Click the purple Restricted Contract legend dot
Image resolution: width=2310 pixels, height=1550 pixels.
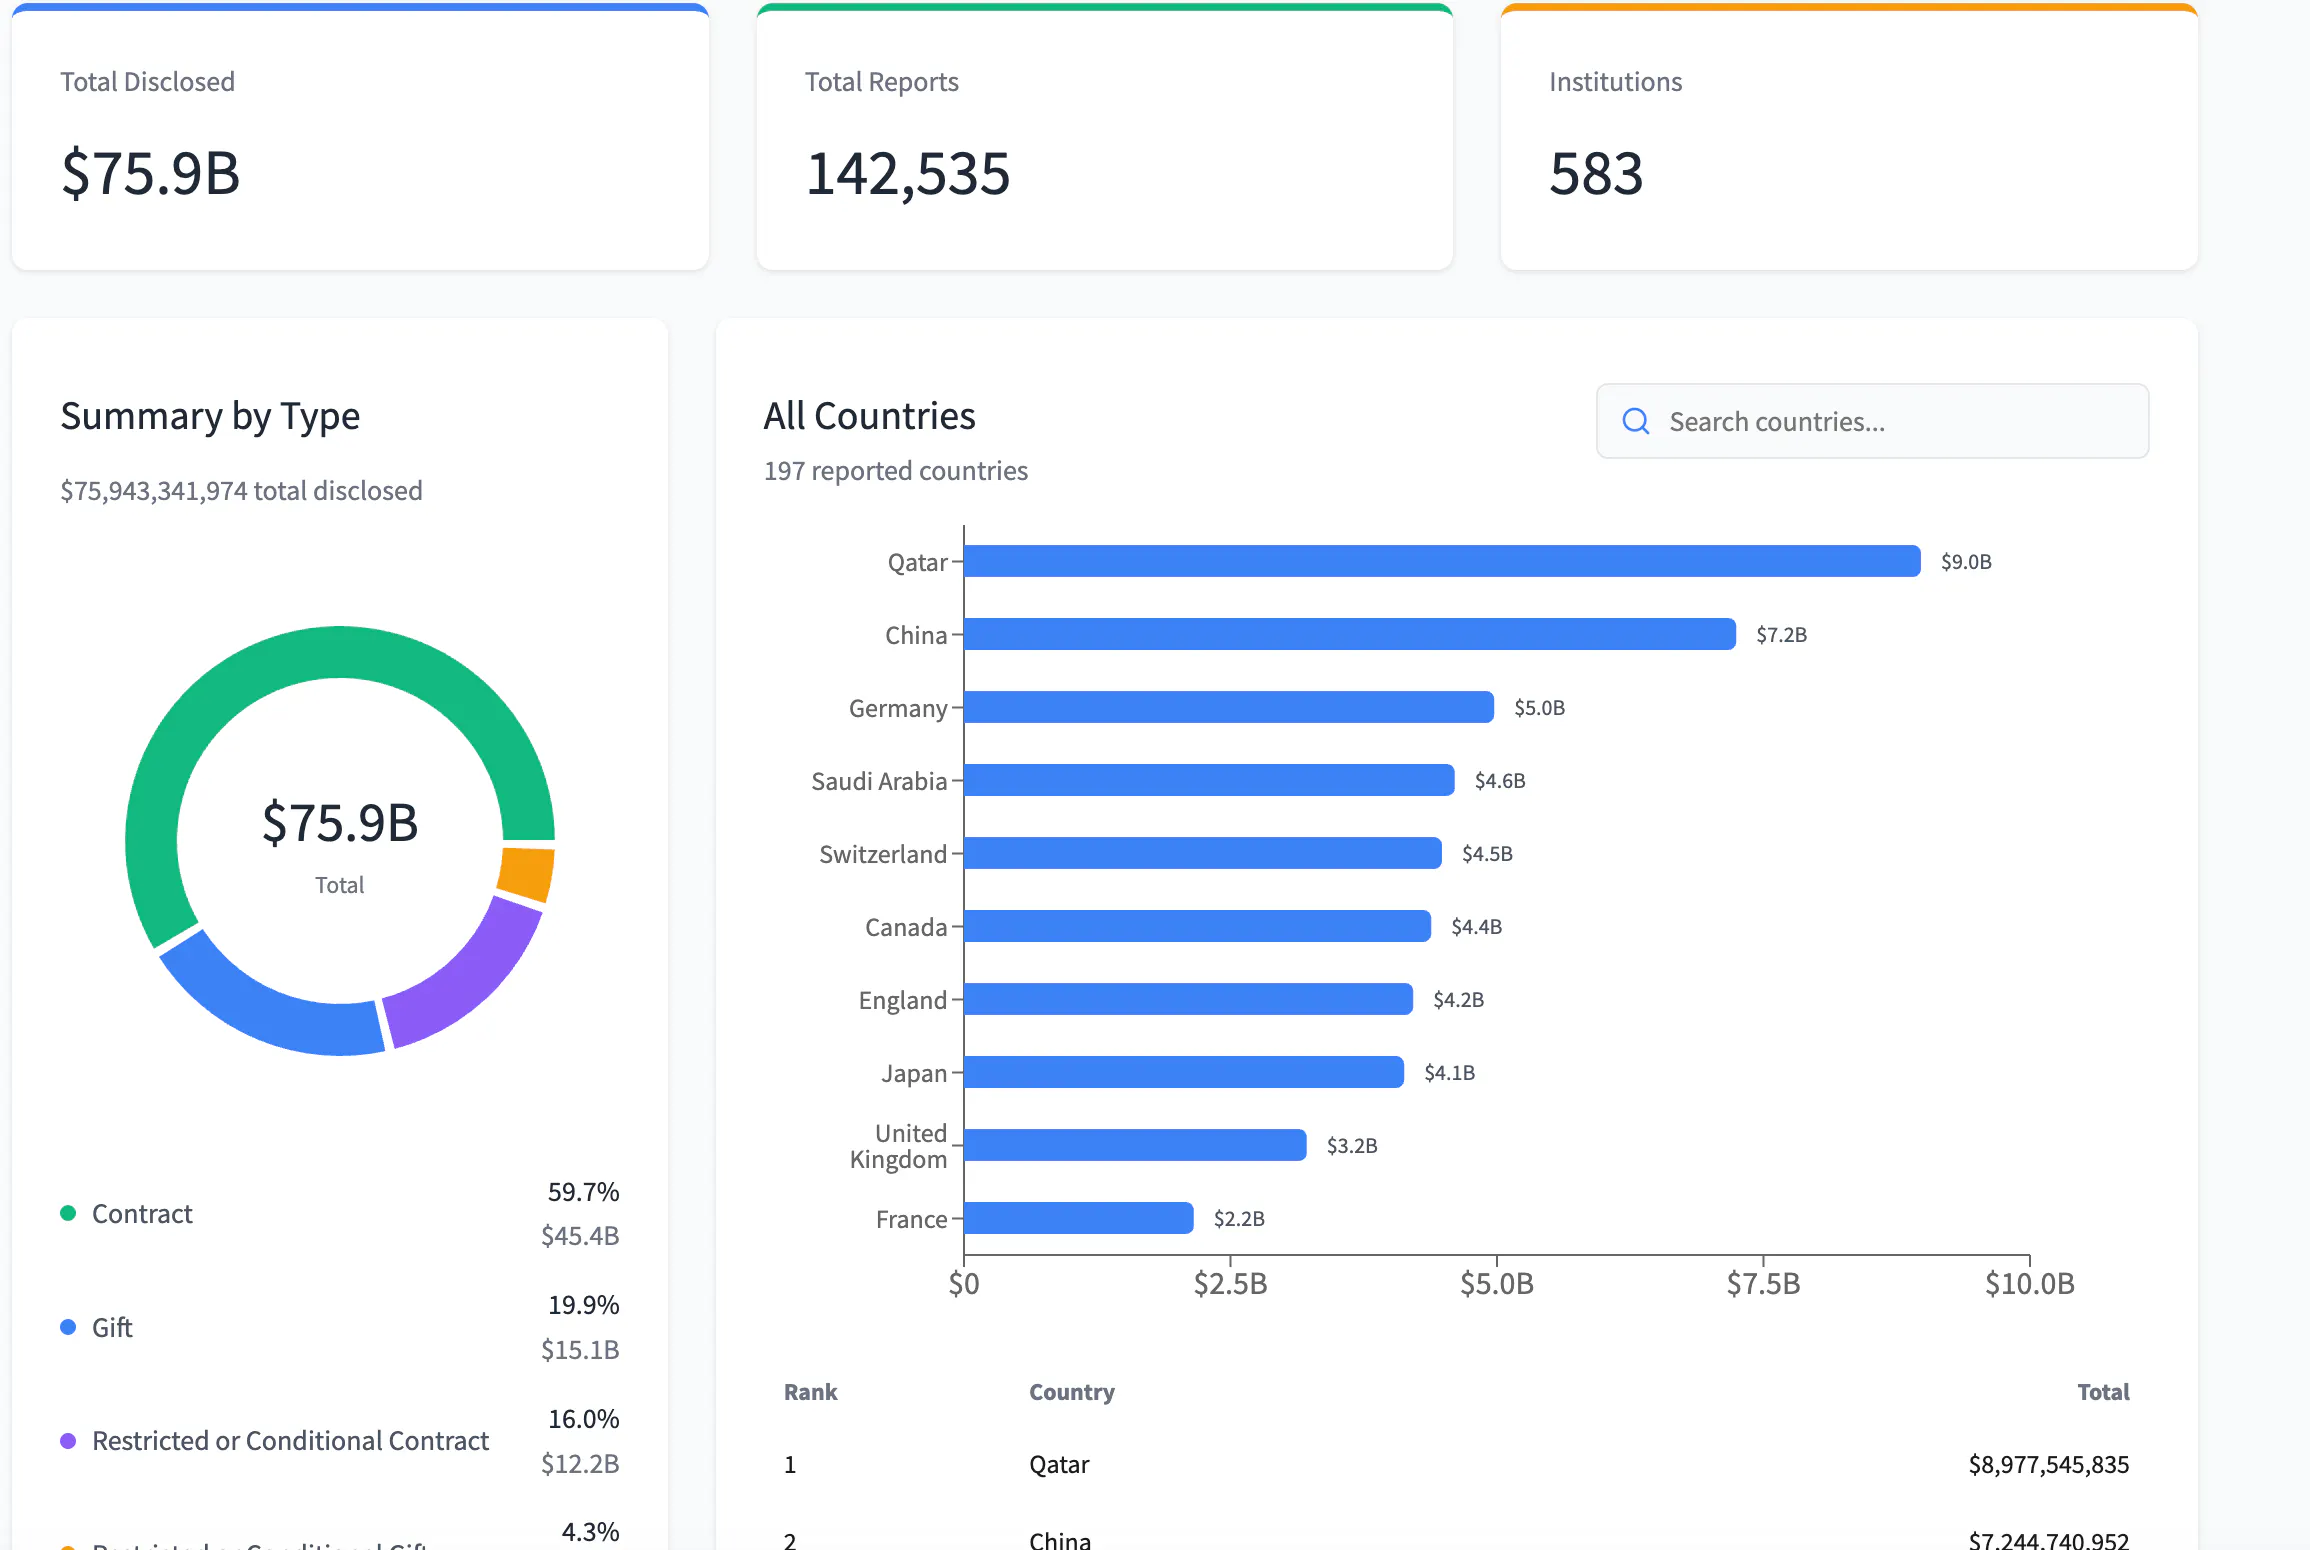point(68,1441)
